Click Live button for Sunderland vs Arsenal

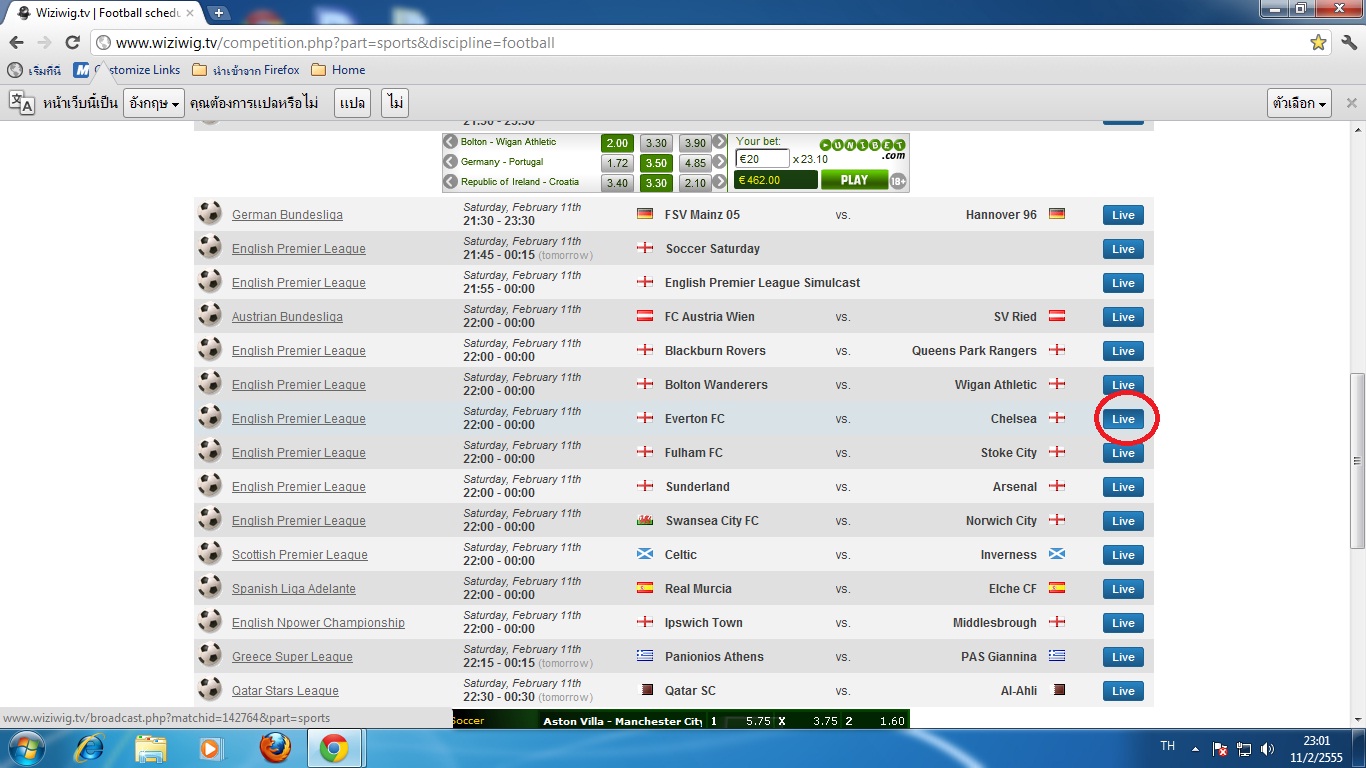(x=1123, y=487)
